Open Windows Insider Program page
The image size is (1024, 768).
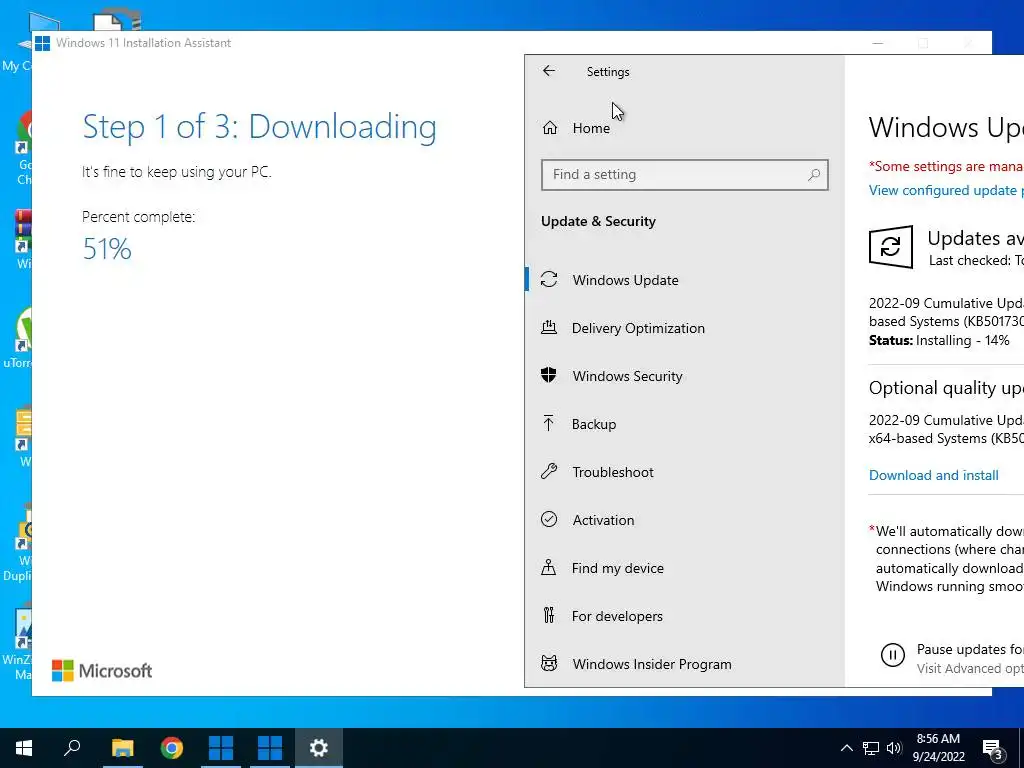coord(684,664)
